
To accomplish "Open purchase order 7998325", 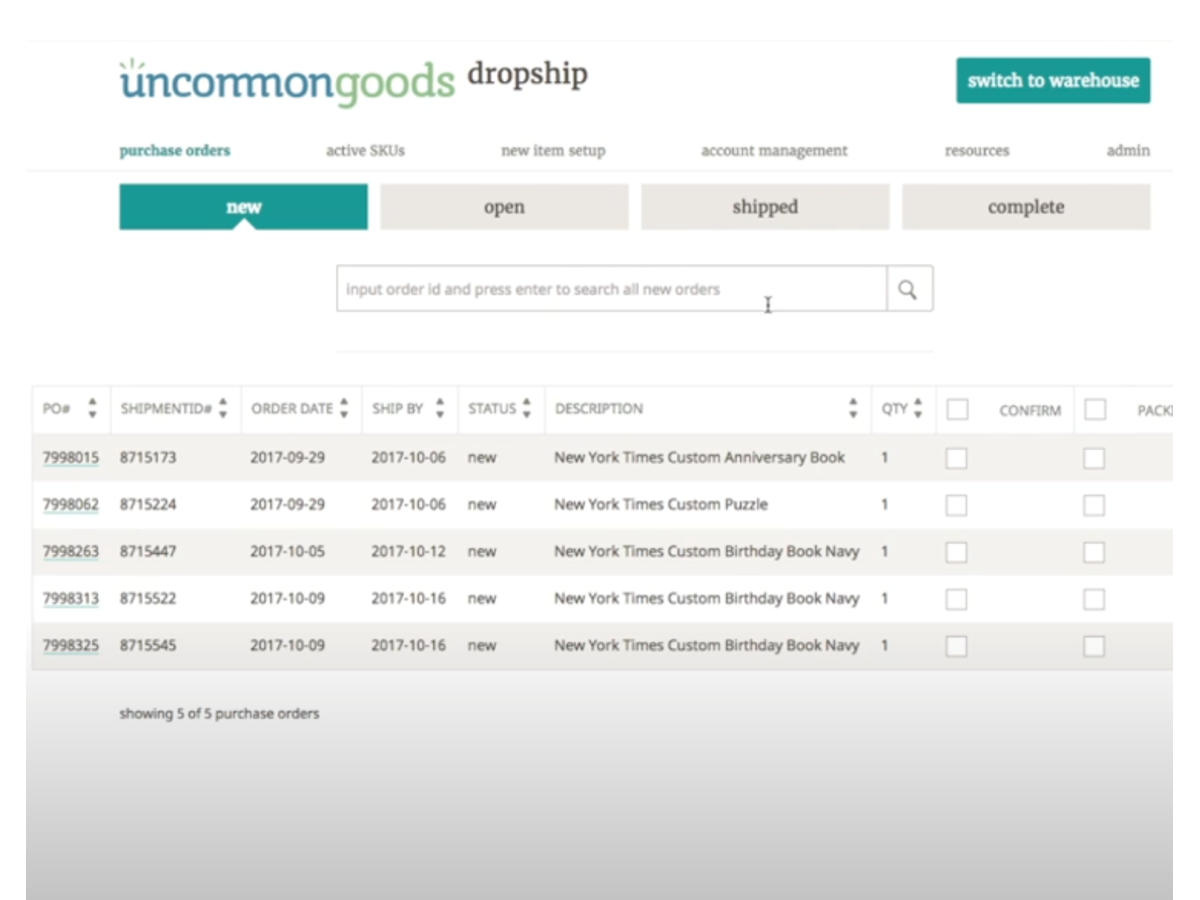I will (x=70, y=646).
